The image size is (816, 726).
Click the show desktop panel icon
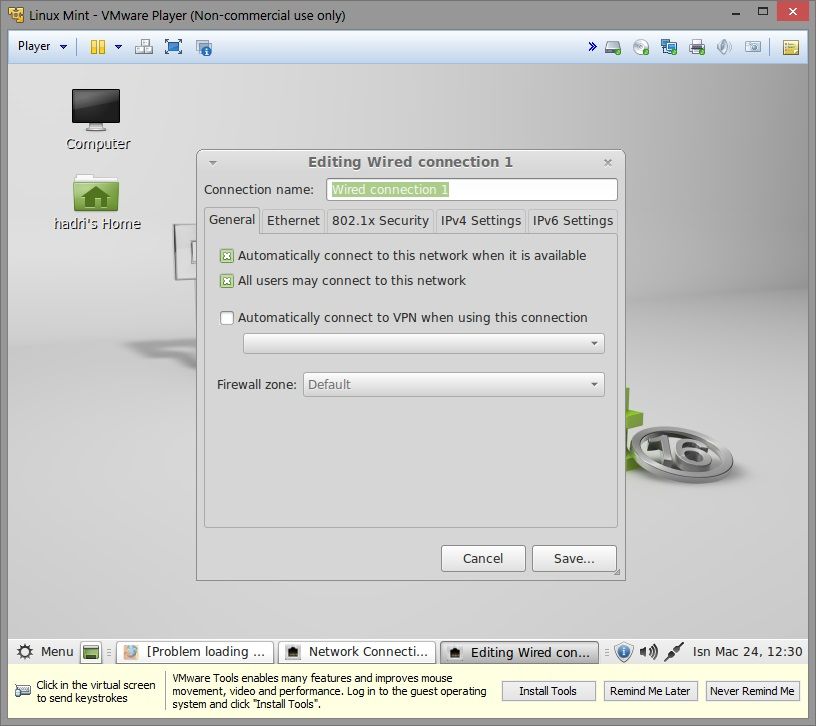[91, 652]
